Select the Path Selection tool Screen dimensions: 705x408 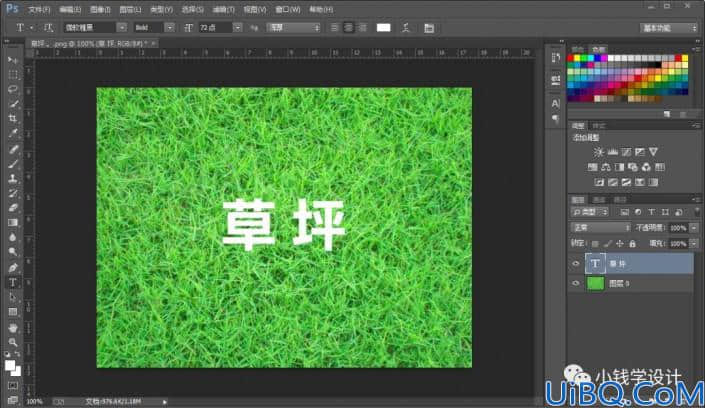(x=13, y=297)
